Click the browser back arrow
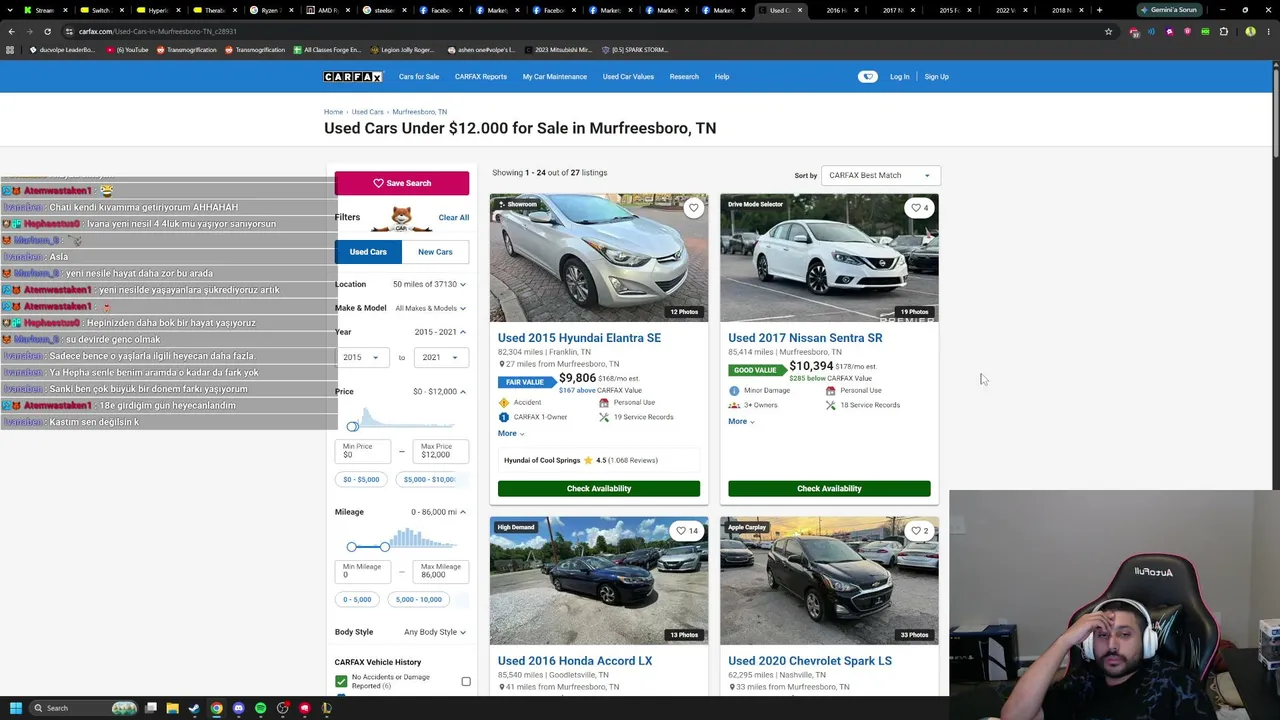This screenshot has height=720, width=1280. click(11, 31)
